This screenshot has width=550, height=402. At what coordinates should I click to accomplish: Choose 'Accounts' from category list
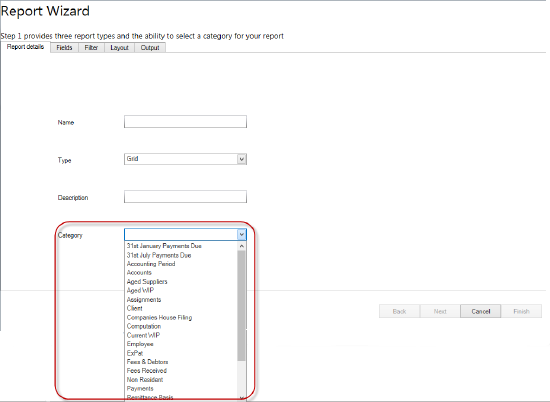tap(181, 273)
